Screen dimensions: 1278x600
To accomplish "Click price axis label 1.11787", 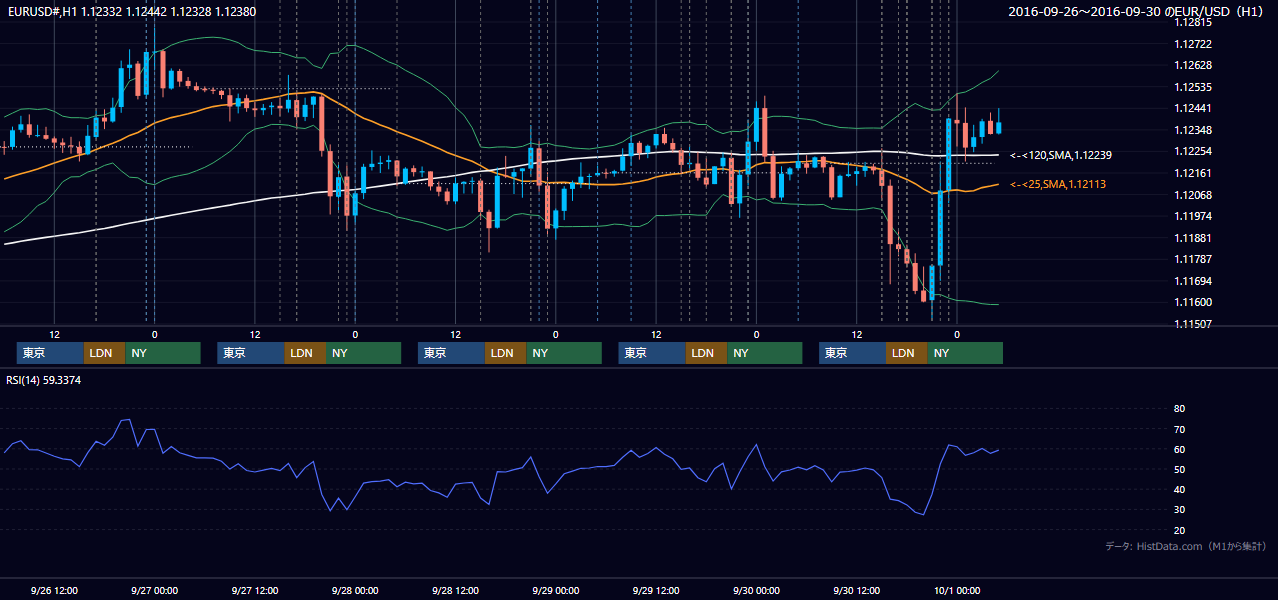I will point(1192,259).
